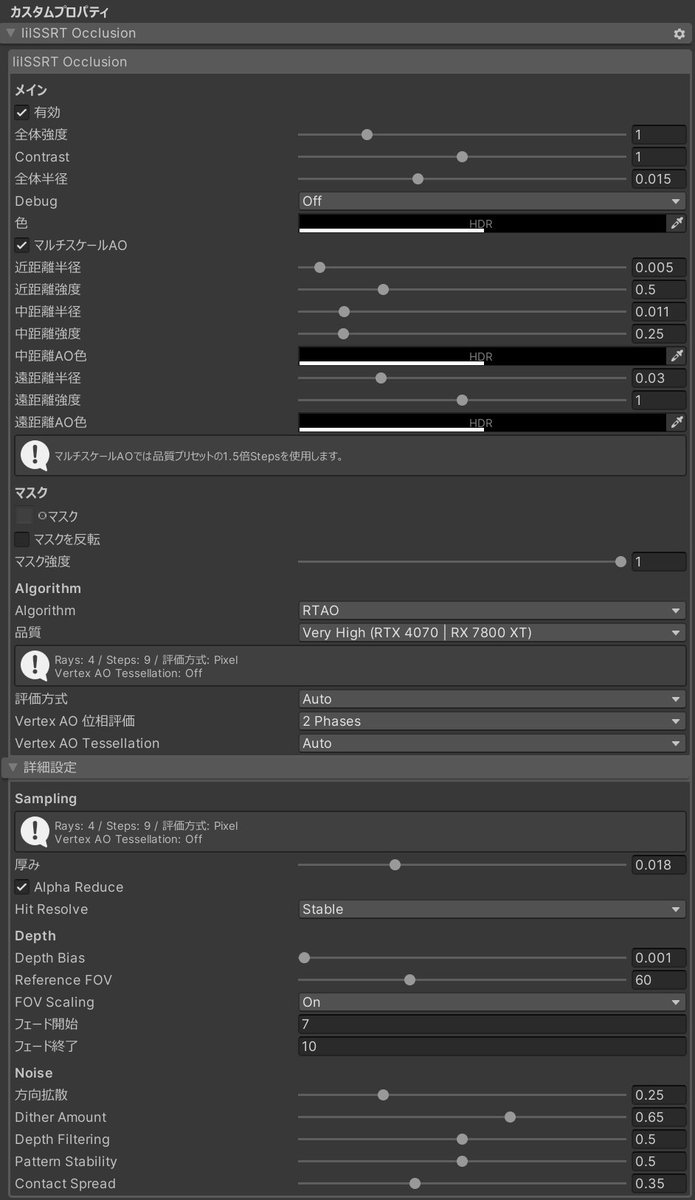Open the Debug dropdown

click(492, 201)
